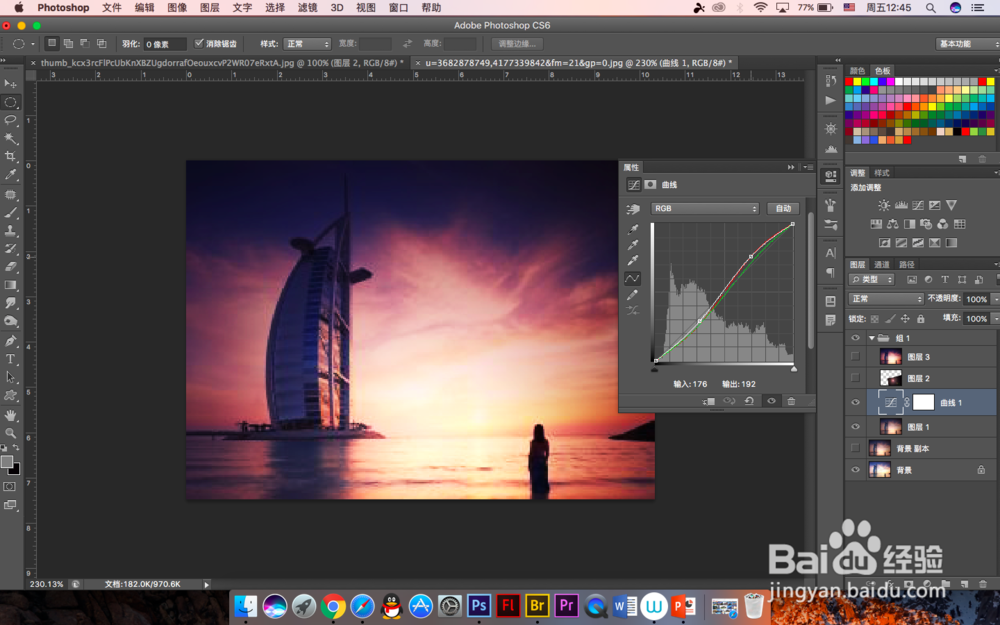1000x625 pixels.
Task: Clip the Curves adjustment to the layer below
Action: (x=709, y=401)
